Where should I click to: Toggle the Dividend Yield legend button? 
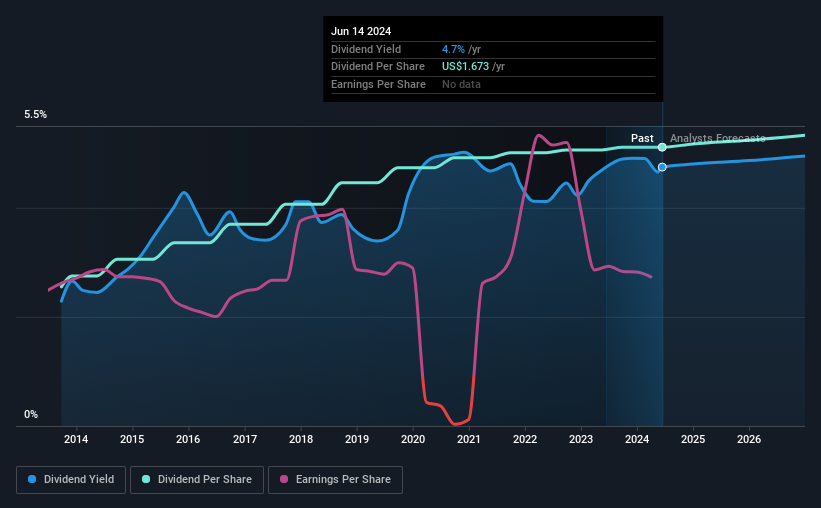tap(71, 480)
